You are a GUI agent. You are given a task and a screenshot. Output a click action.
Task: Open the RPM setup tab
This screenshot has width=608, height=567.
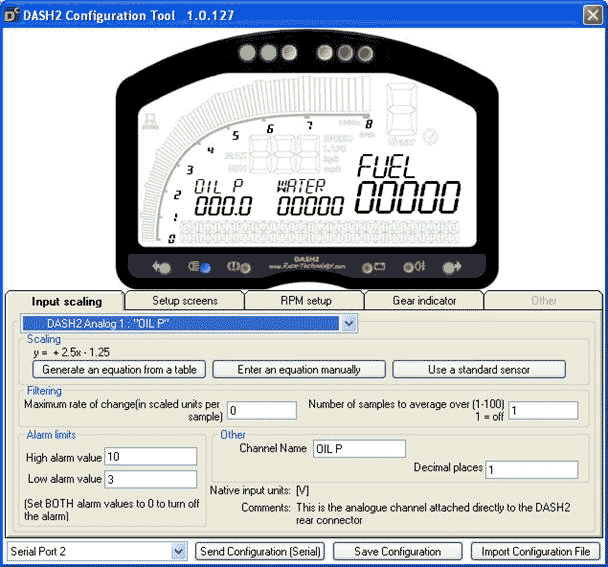pos(303,300)
